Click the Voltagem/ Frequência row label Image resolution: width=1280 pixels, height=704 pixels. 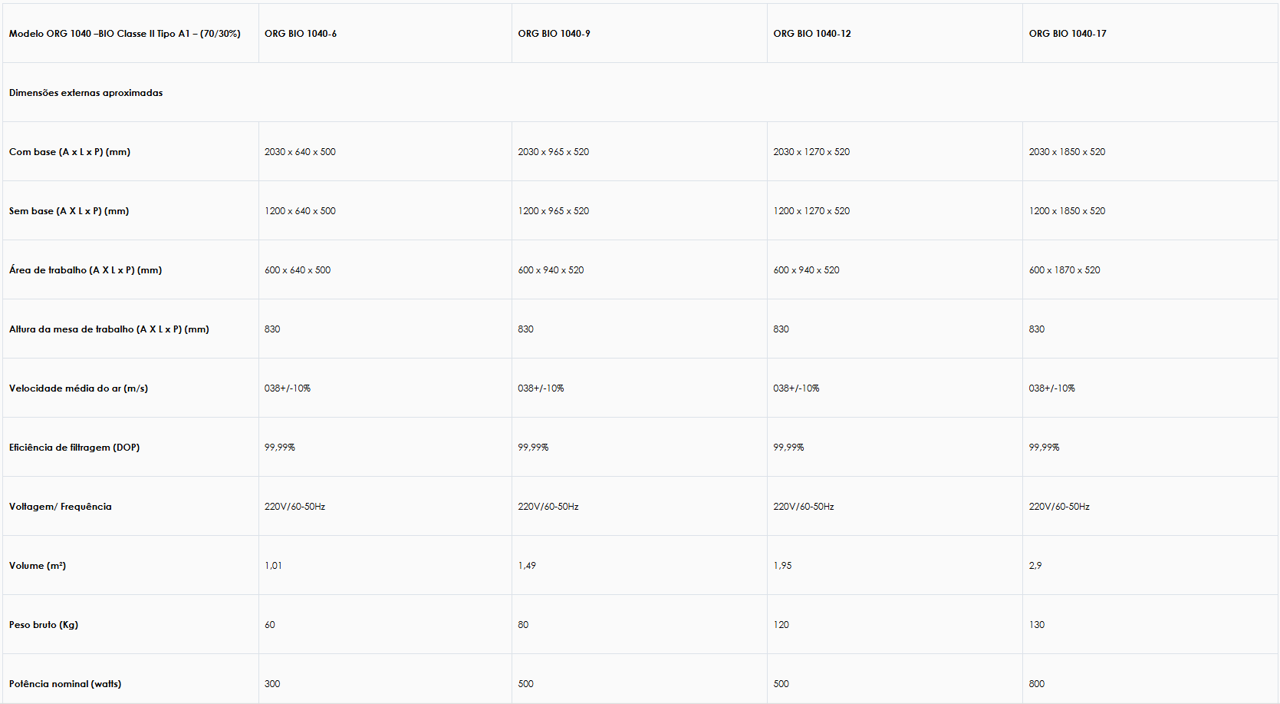tap(60, 507)
